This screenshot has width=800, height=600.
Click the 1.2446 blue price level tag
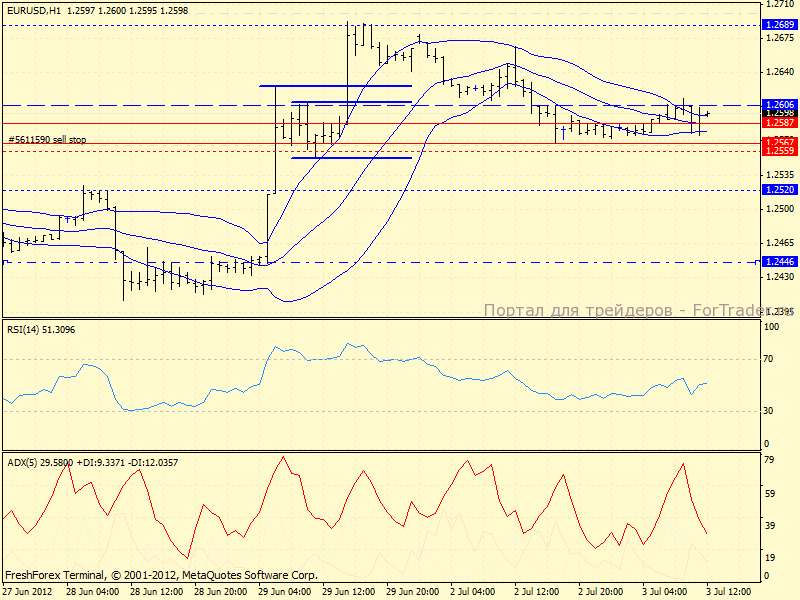click(x=780, y=262)
